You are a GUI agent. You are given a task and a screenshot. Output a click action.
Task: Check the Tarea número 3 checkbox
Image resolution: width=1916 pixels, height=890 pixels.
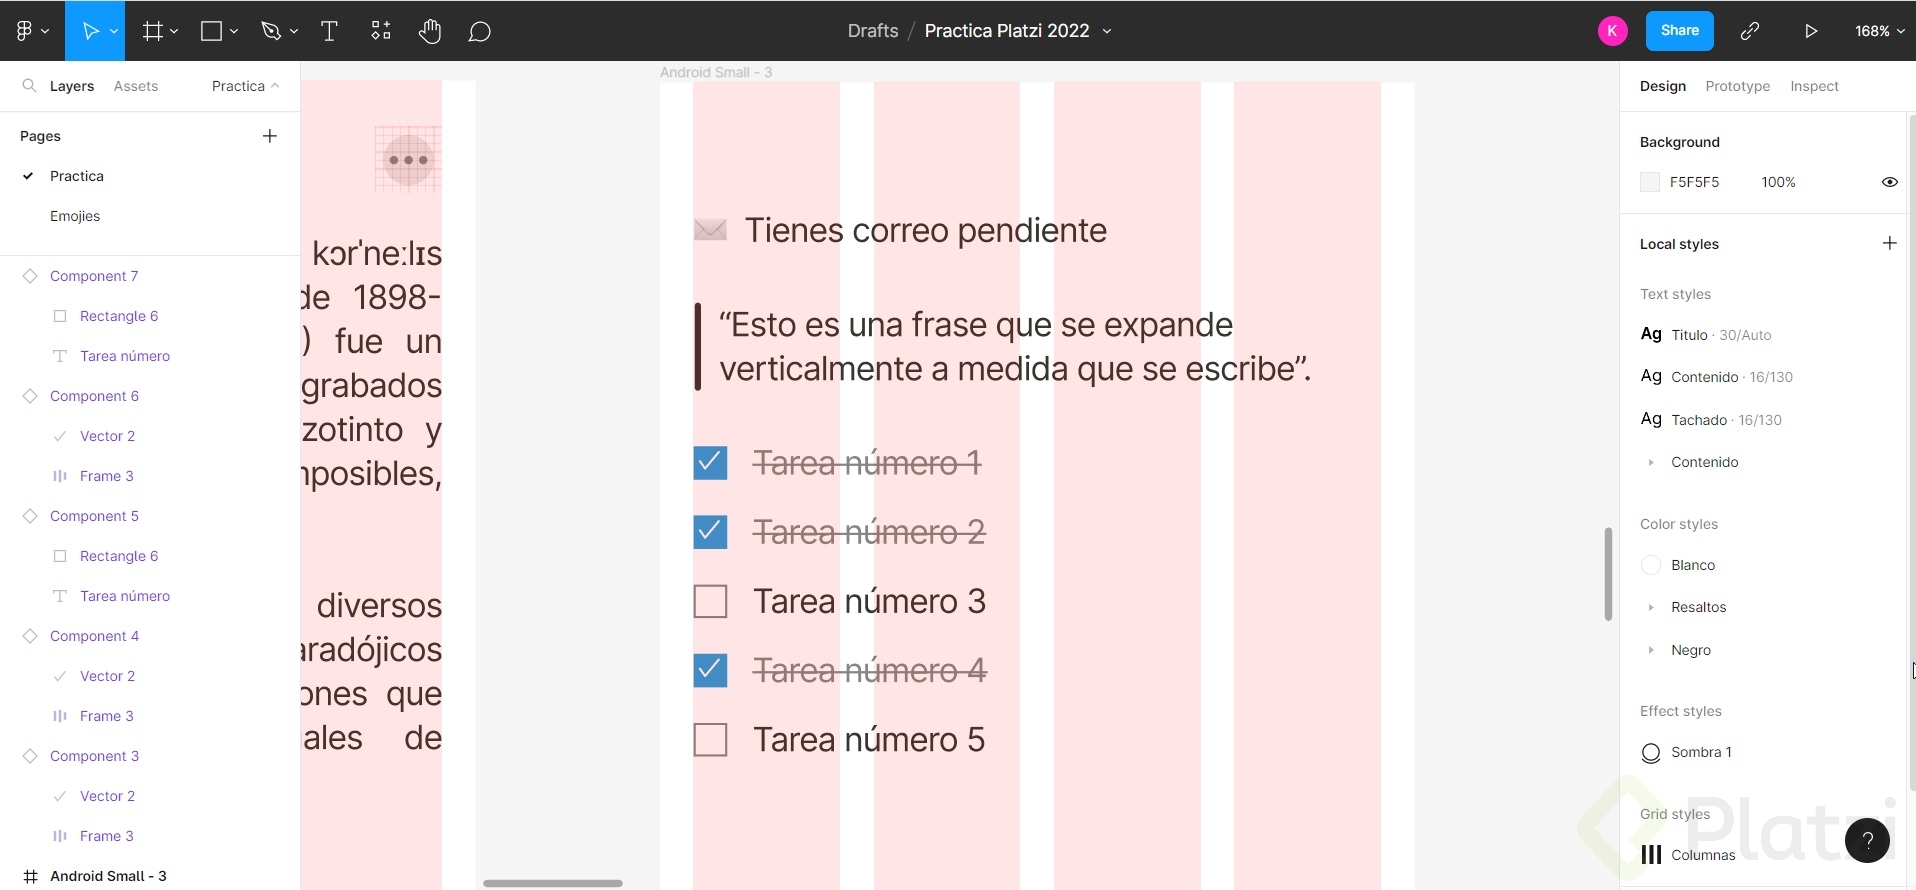coord(710,601)
